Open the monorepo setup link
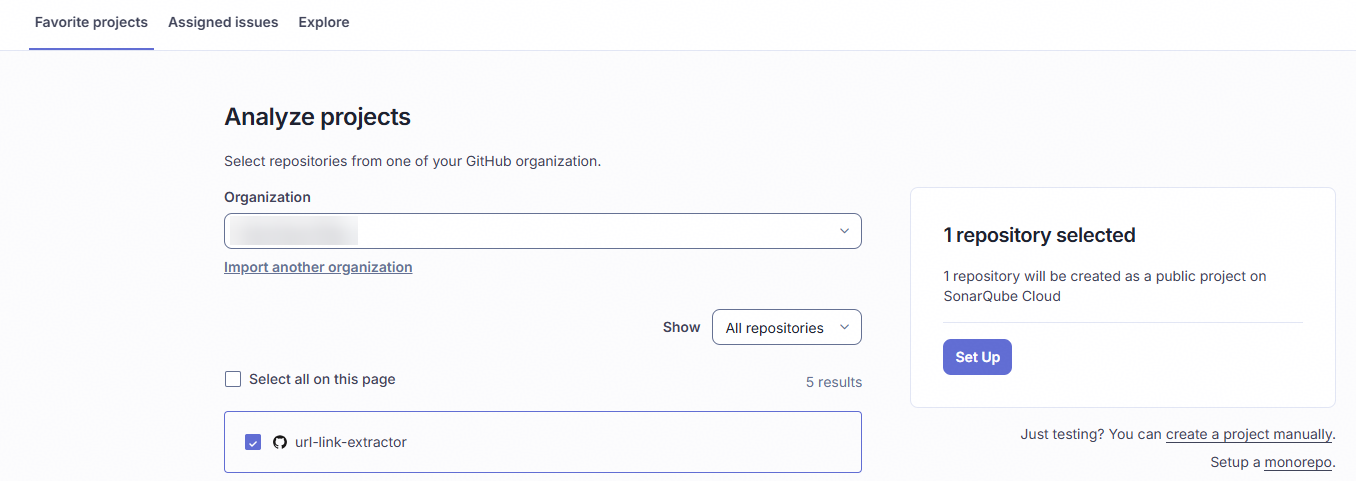 [x=1298, y=462]
